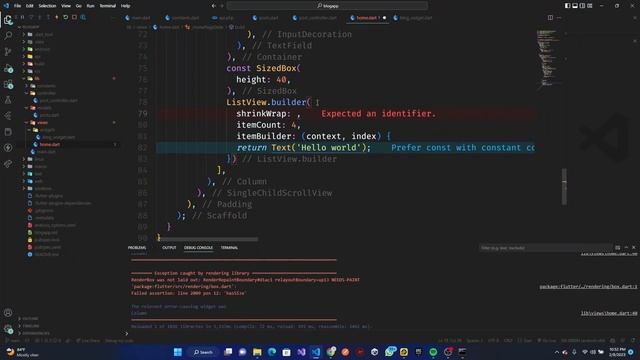Open Microsoft Edge from taskbar
The height and width of the screenshot is (360, 640).
coord(272,352)
